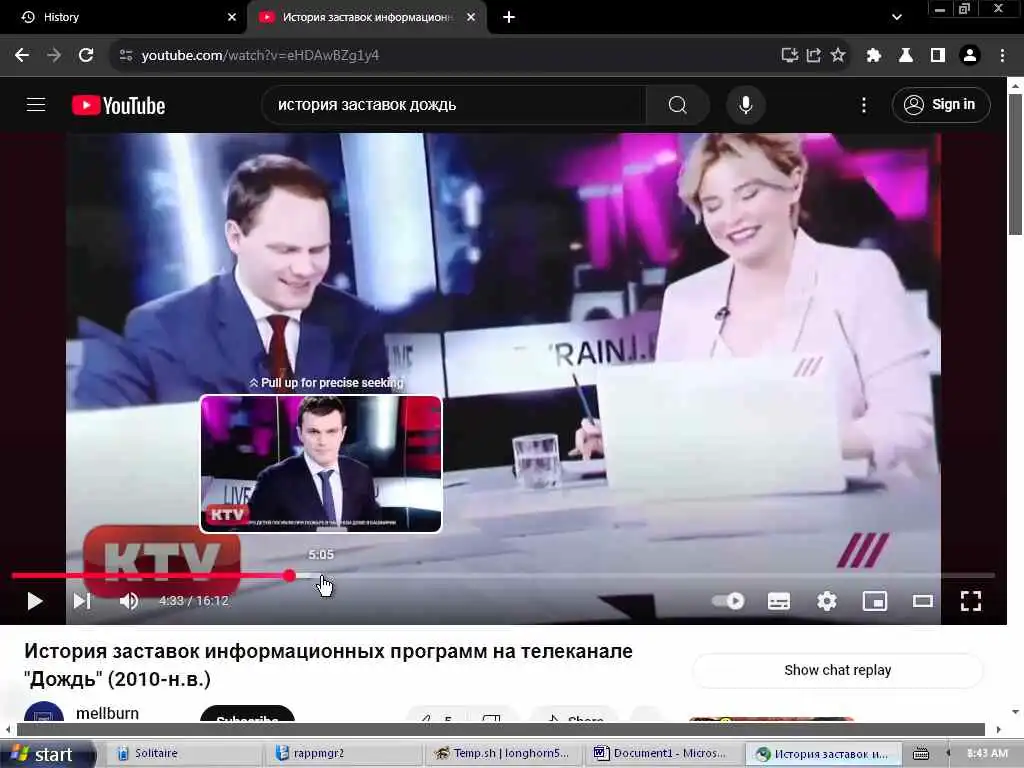Click the browser forward arrow
1024x768 pixels.
pos(54,56)
